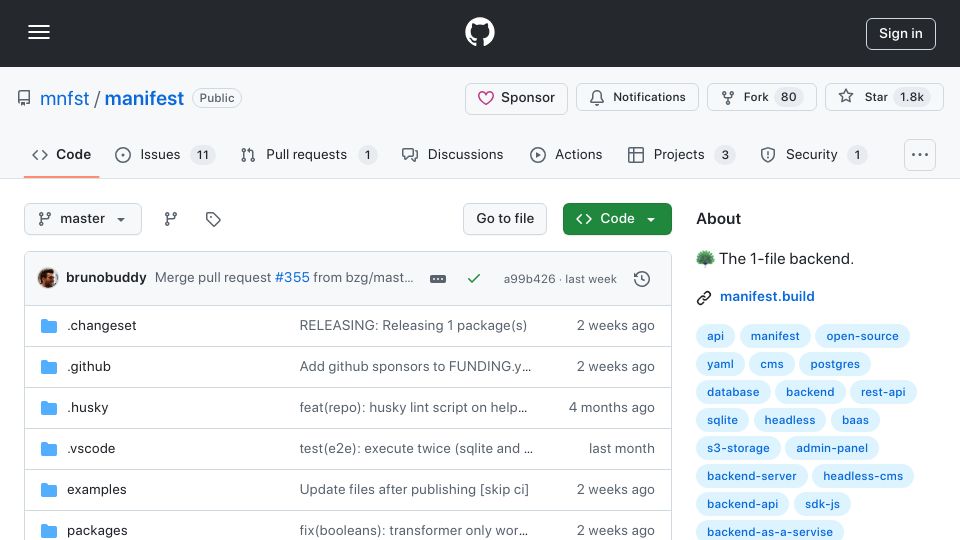Open brunobuddy's avatar
The height and width of the screenshot is (540, 960).
click(48, 278)
